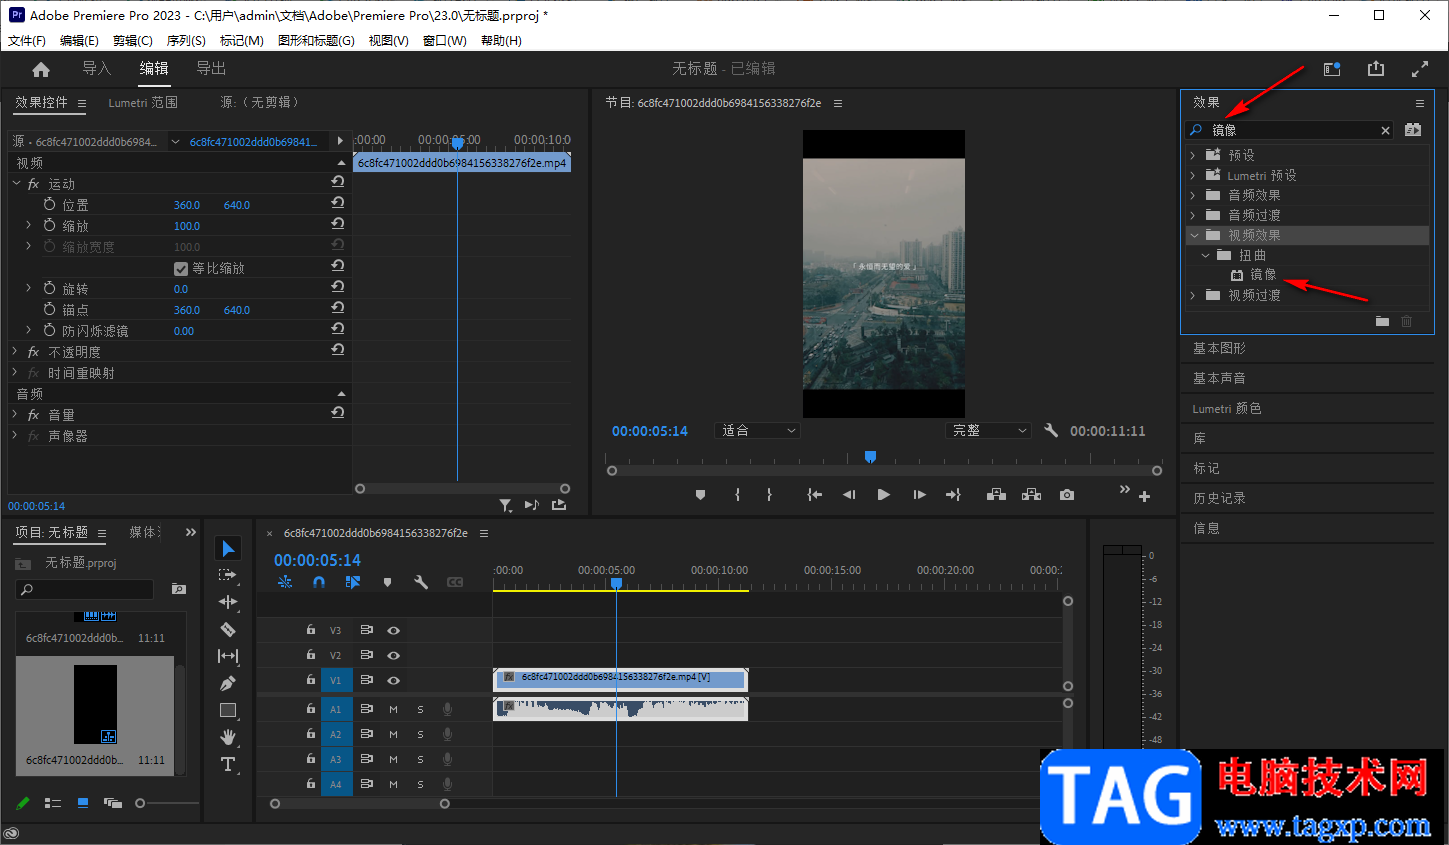This screenshot has width=1449, height=845.
Task: Open the 基本图形 panel
Action: click(1219, 348)
